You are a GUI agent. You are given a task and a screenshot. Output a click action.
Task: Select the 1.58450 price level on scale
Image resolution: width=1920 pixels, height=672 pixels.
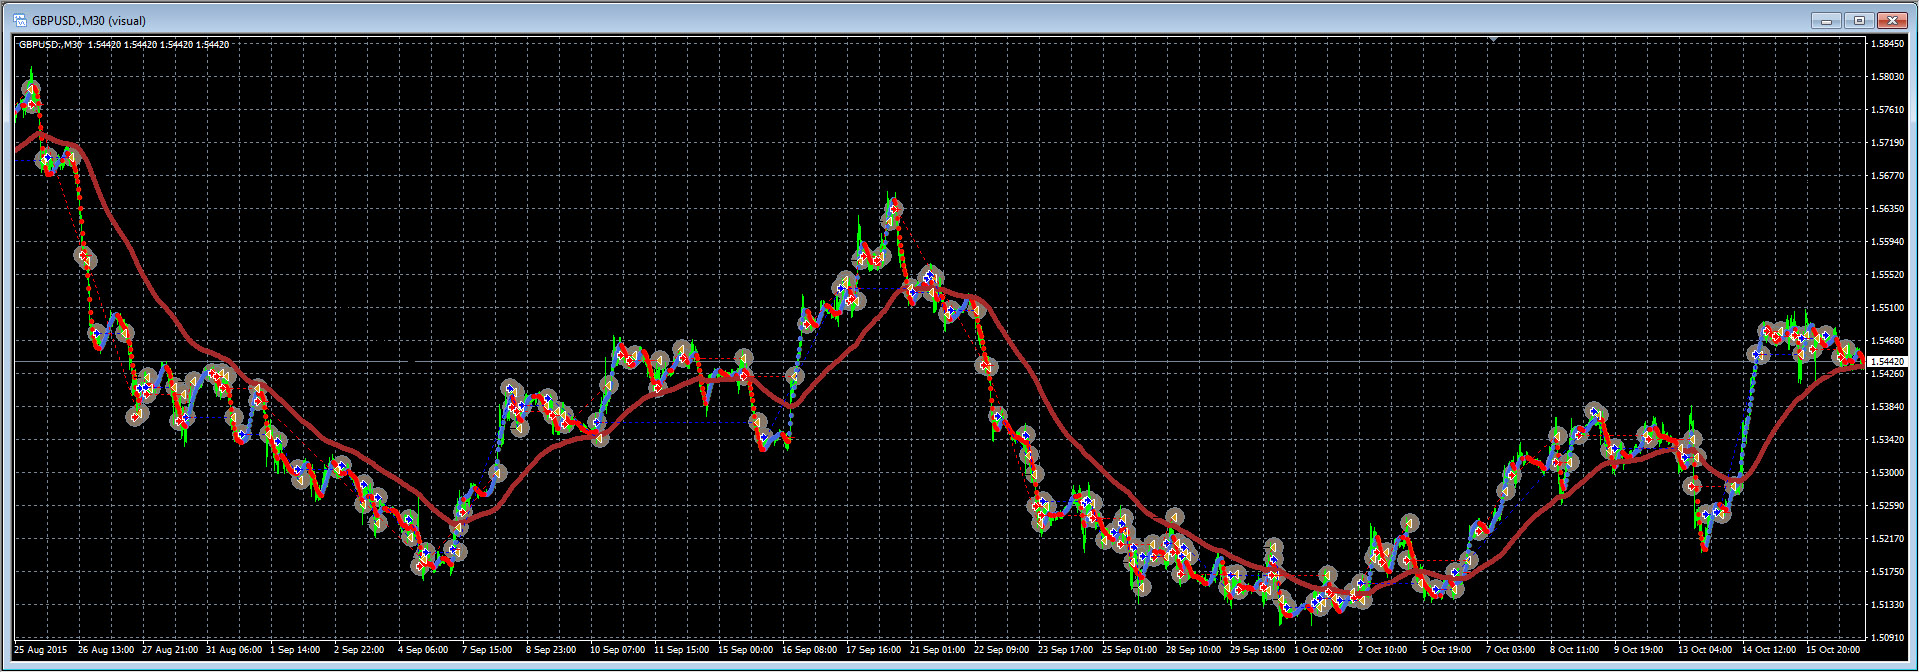click(1887, 44)
